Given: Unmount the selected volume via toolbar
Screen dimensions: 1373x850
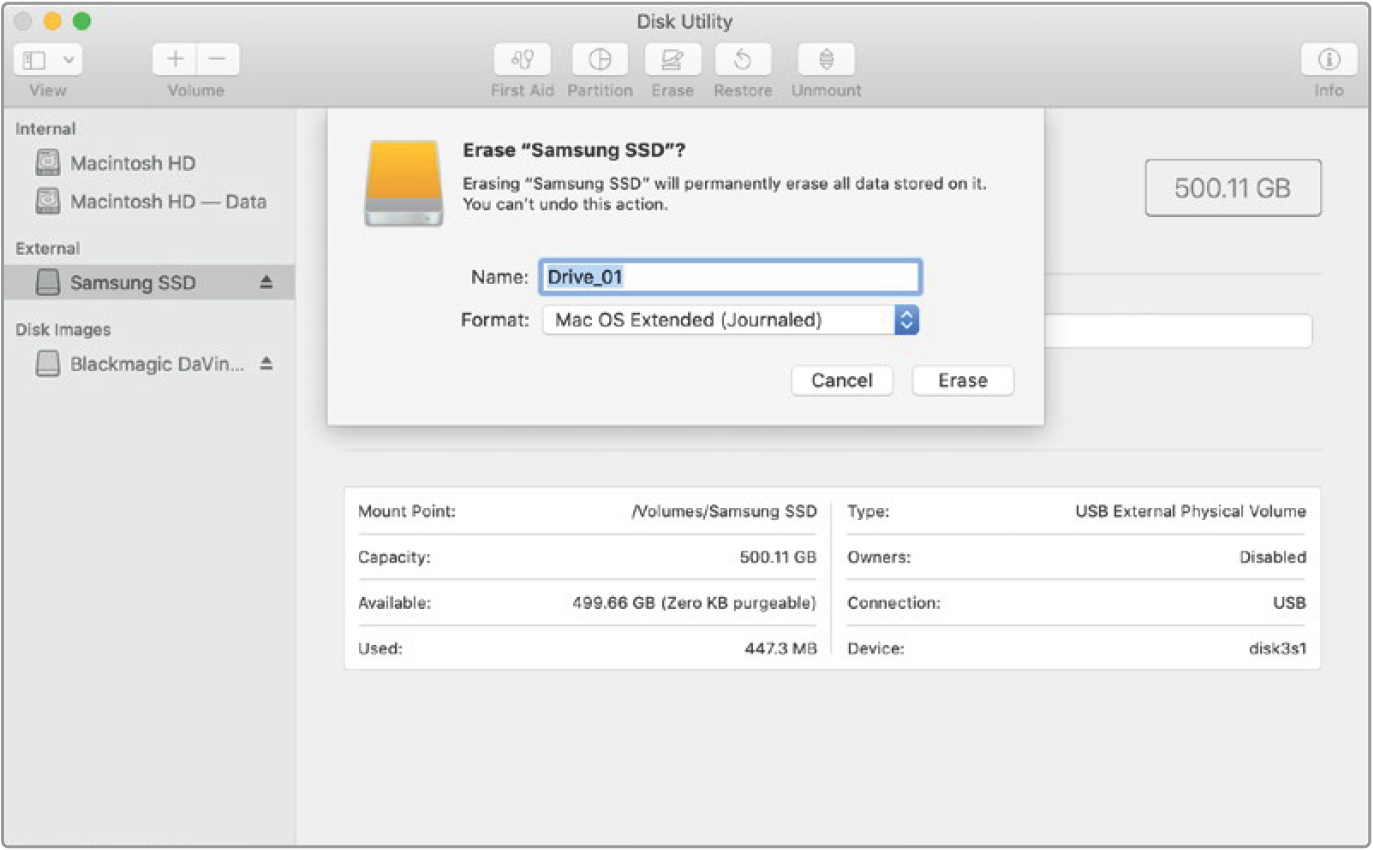Looking at the screenshot, I should 826,60.
